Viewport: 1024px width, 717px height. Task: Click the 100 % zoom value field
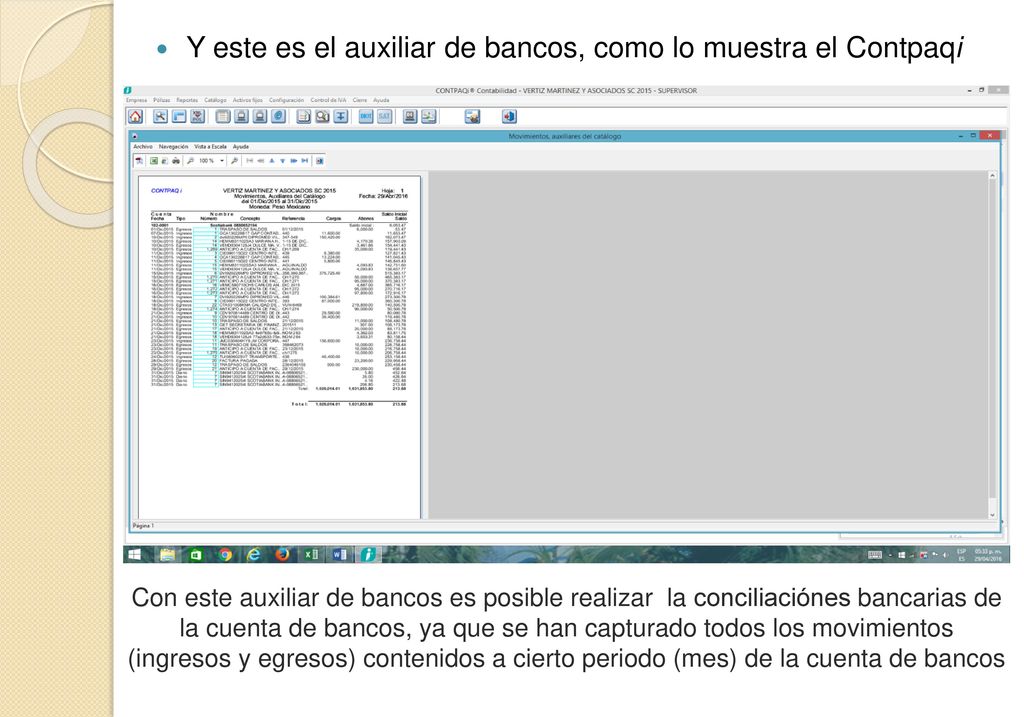tap(206, 161)
